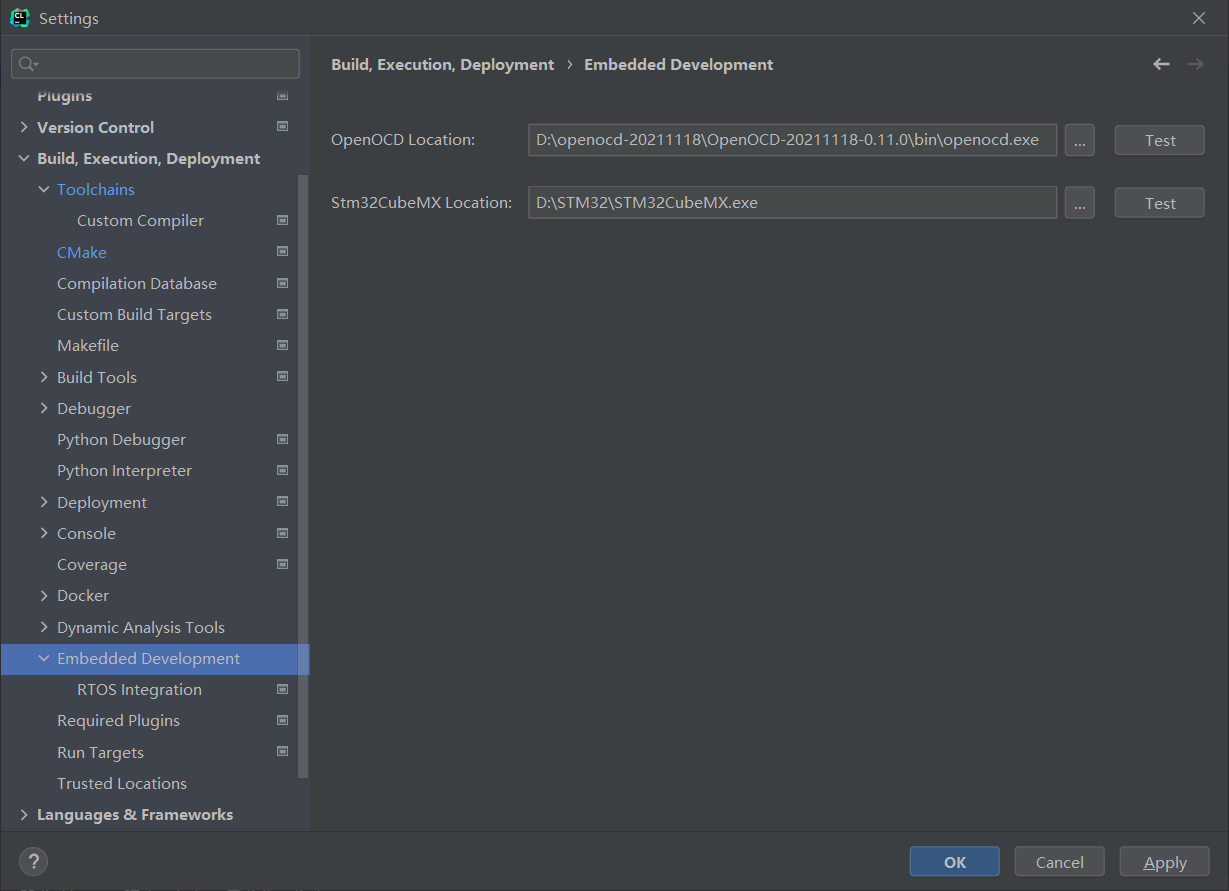Click the navigate forward arrow

tap(1195, 64)
